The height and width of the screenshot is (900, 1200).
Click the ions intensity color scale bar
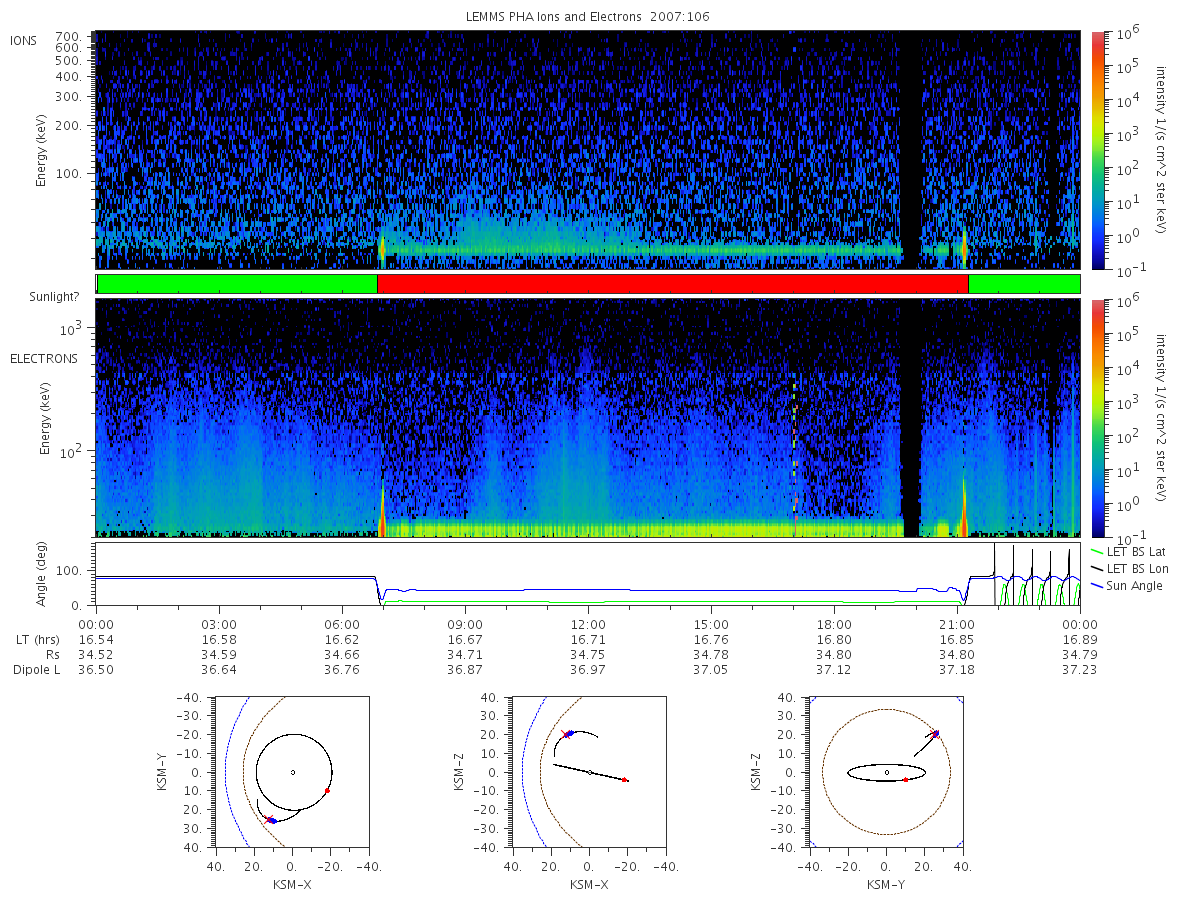(1098, 150)
